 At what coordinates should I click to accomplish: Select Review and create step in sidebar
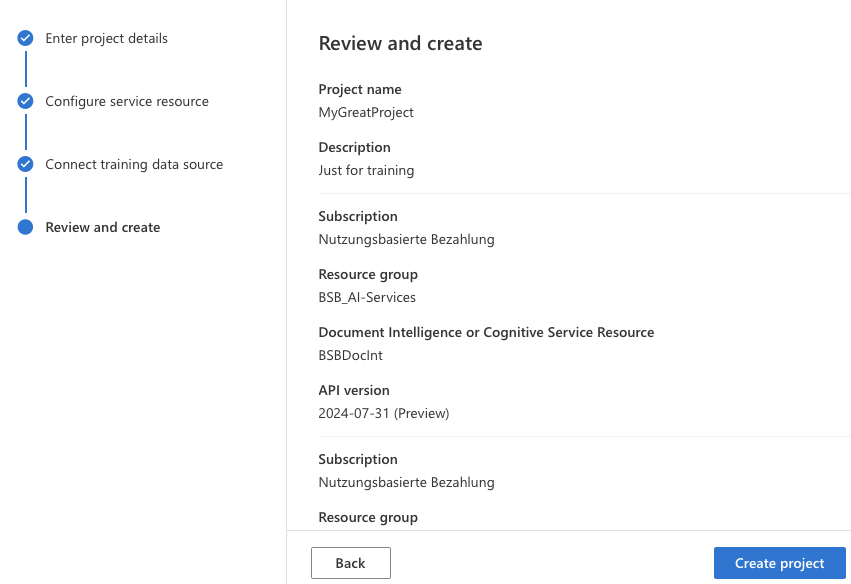[x=102, y=228]
